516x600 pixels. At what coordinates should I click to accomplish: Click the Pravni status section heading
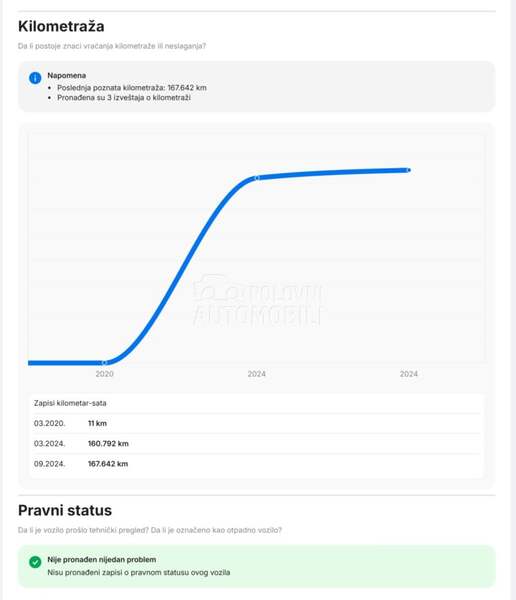(65, 510)
